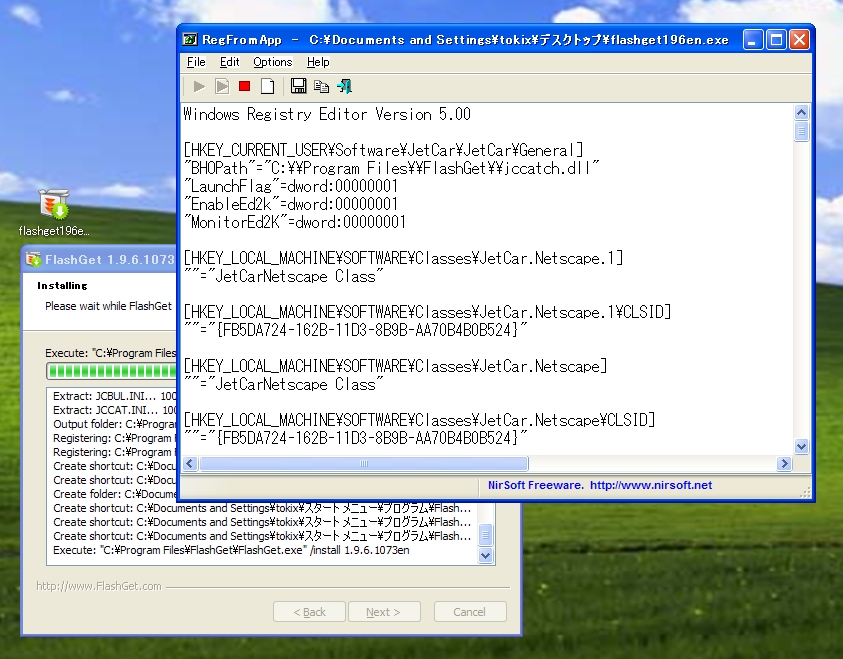843x659 pixels.
Task: Click the "LaunchFlag"=dword:00000001 line
Action: click(x=291, y=186)
